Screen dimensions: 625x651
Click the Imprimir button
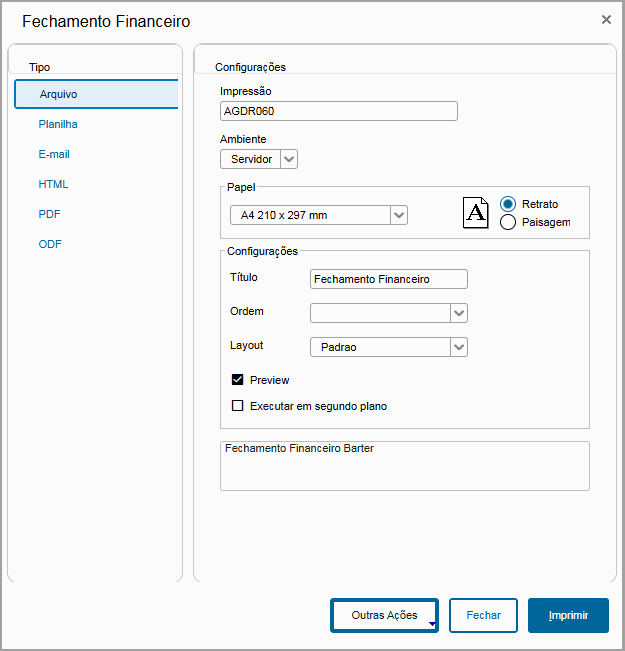click(x=568, y=616)
